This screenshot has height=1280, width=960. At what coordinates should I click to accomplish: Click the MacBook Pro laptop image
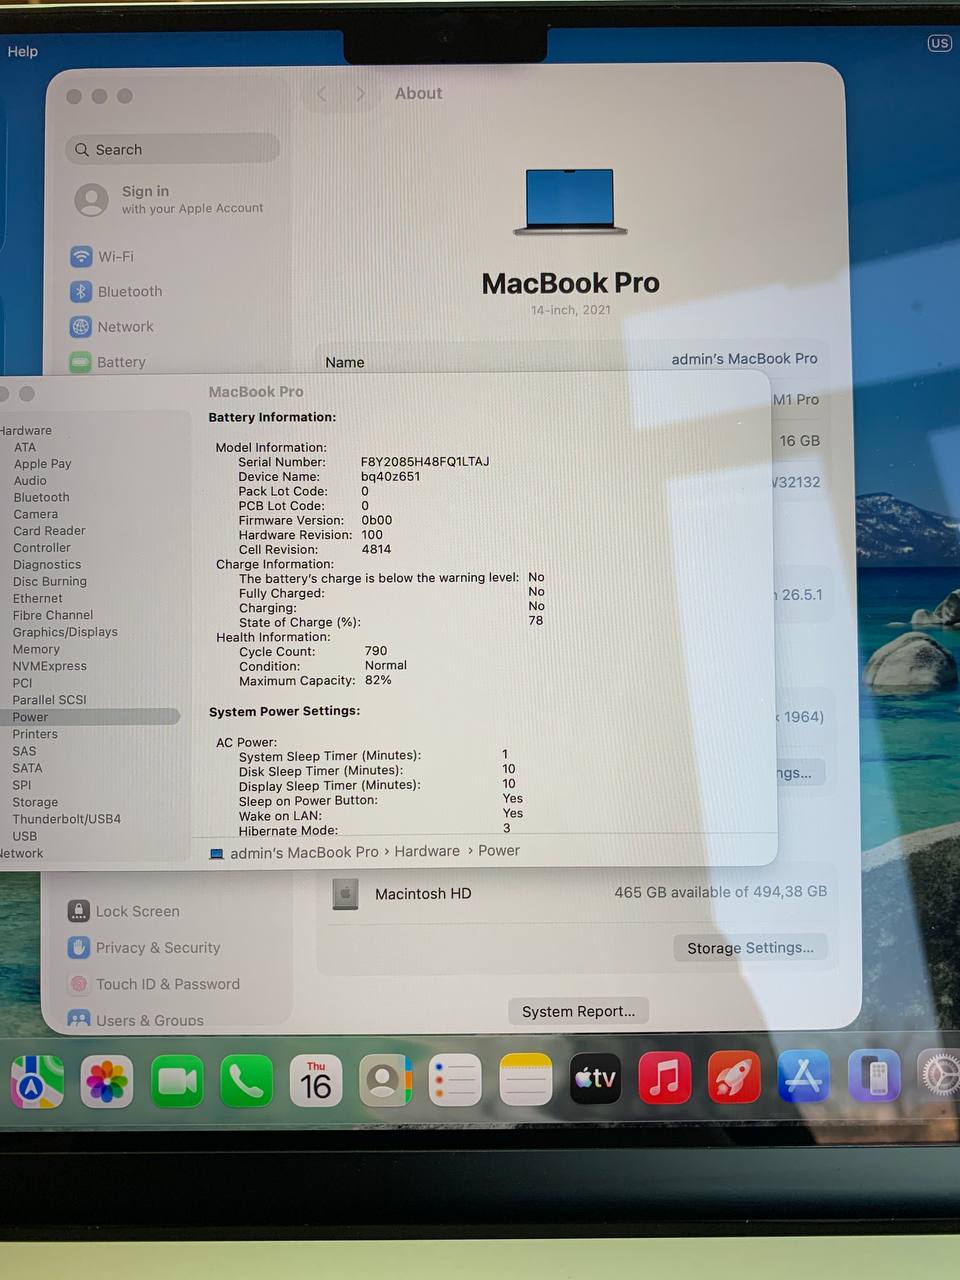(570, 202)
